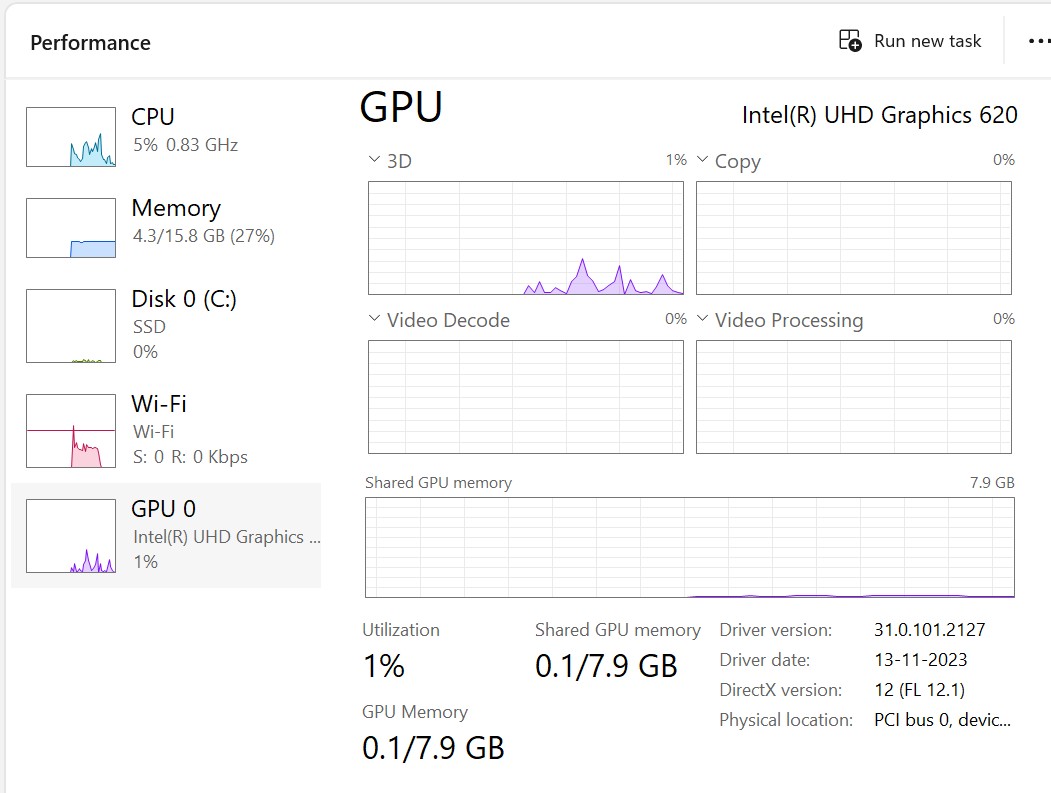Open the Copy graph engine dropdown
This screenshot has height=793, width=1051.
pos(703,160)
